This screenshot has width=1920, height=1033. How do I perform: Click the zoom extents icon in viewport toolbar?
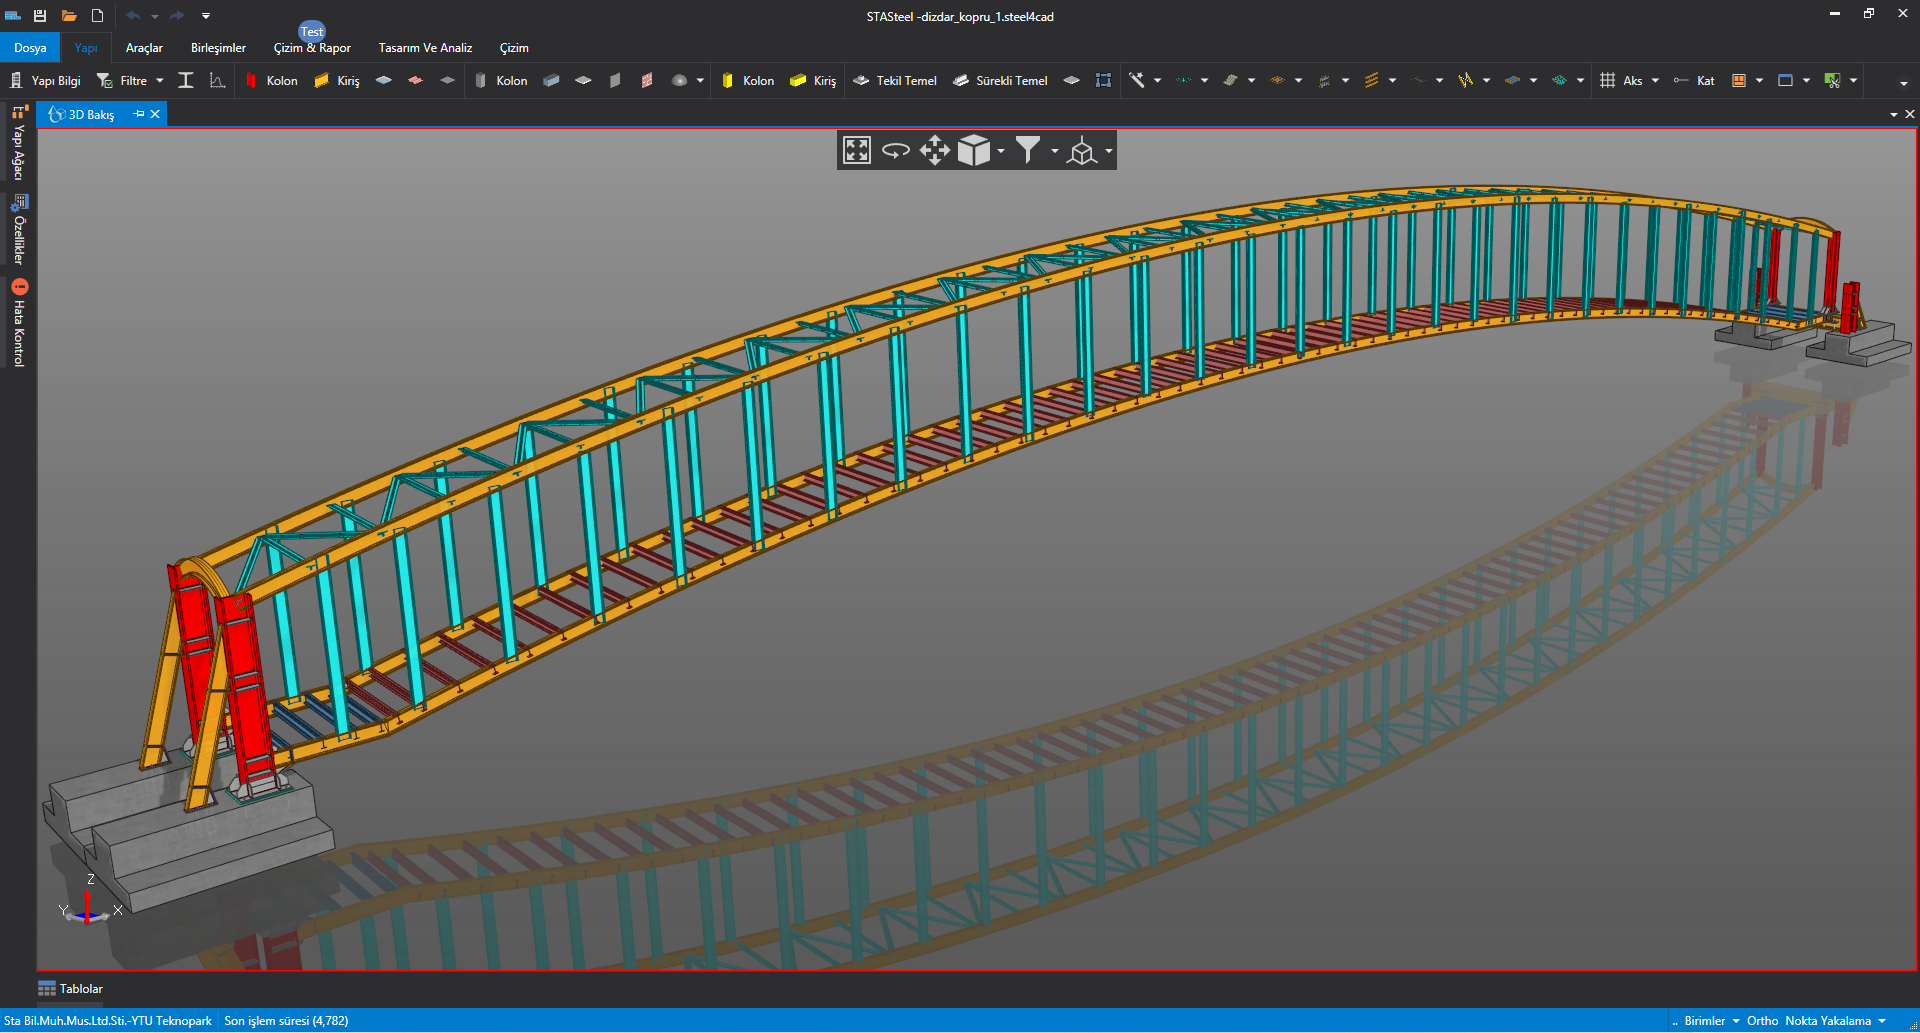[x=857, y=150]
